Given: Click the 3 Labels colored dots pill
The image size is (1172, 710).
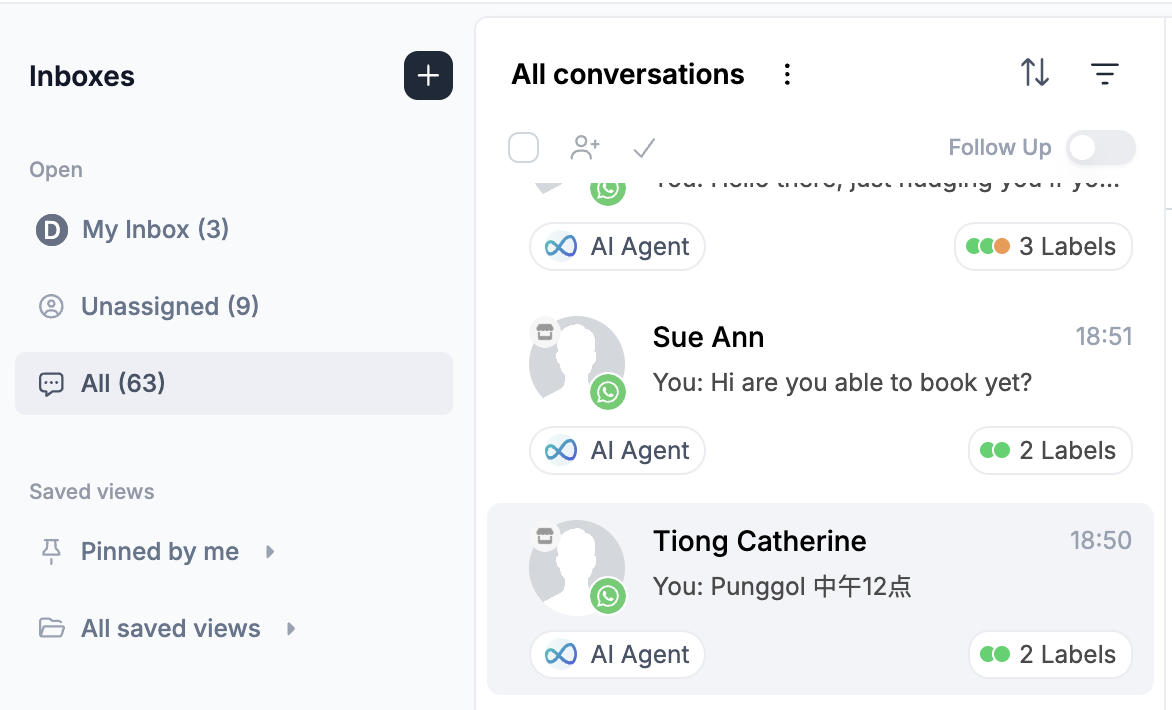Looking at the screenshot, I should click(x=1043, y=247).
